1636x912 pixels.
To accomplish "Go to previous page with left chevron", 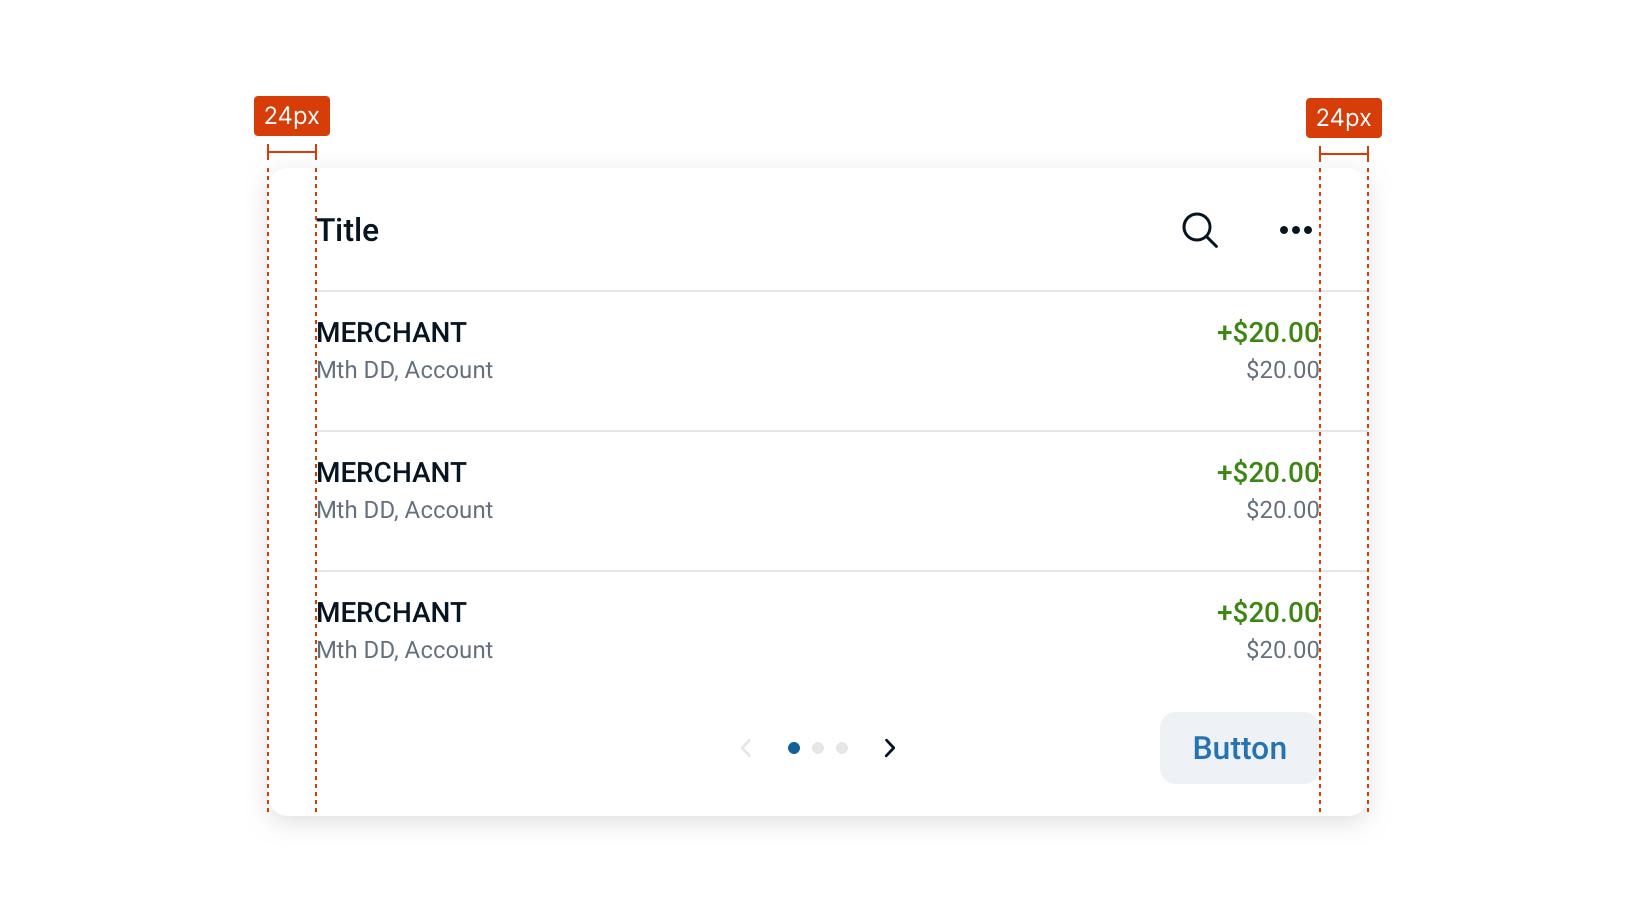I will 746,748.
